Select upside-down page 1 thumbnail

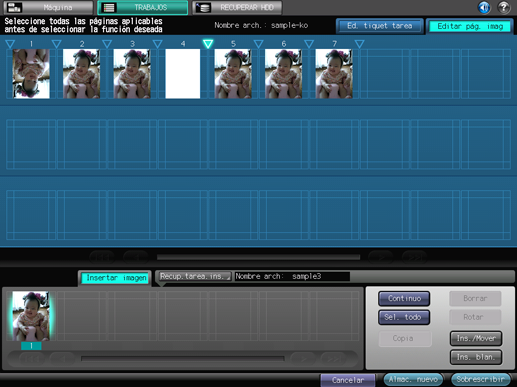point(31,74)
